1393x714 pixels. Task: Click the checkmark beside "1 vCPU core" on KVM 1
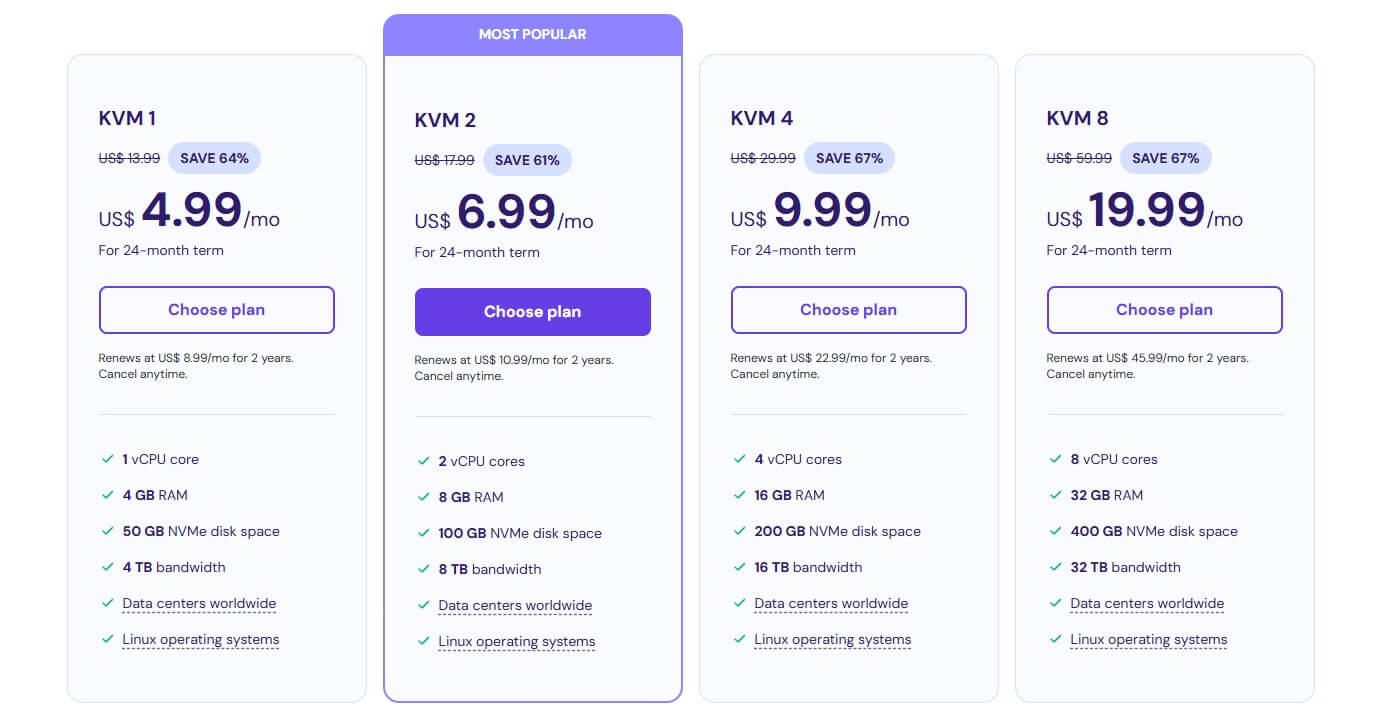click(x=108, y=458)
